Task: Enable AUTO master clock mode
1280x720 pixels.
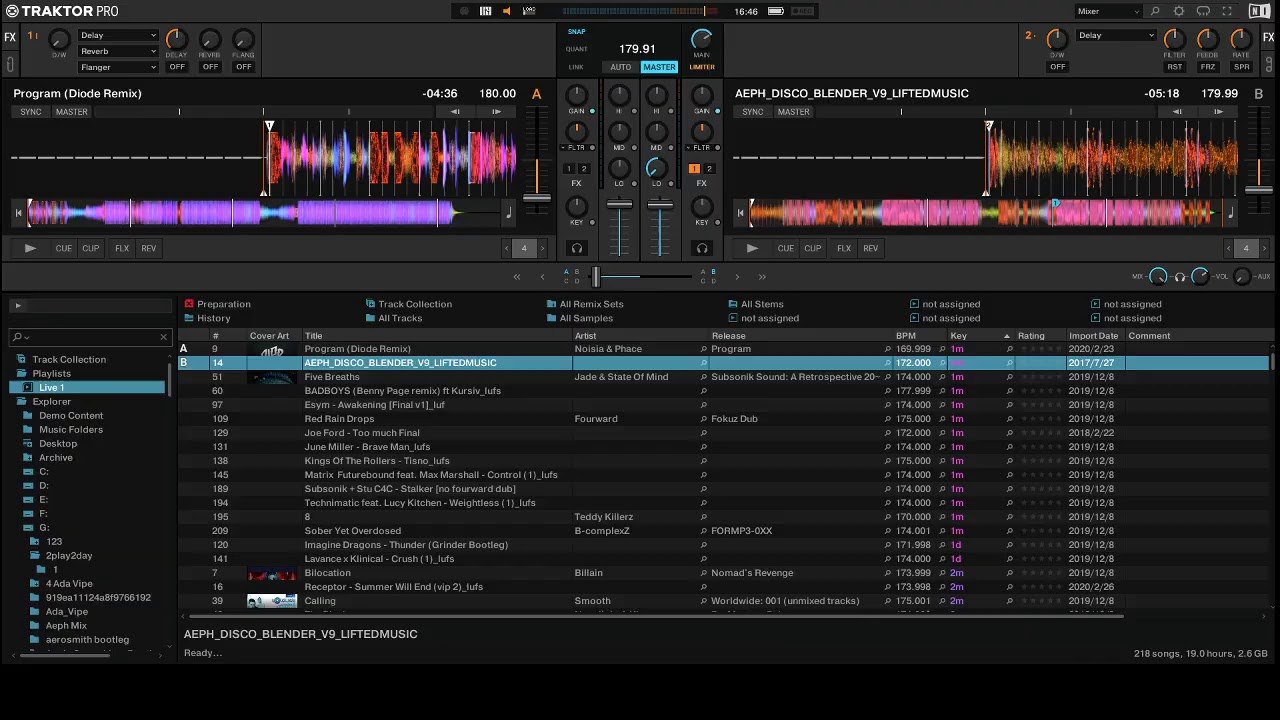Action: pos(621,67)
